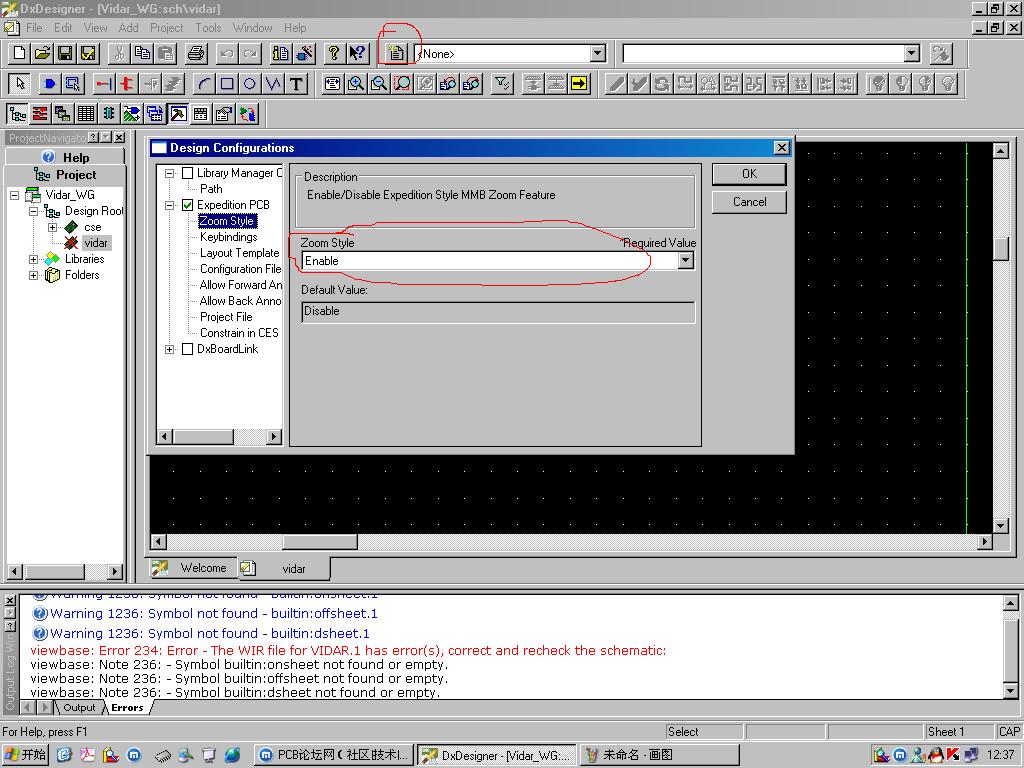
Task: Open the Tools menu
Action: tap(208, 27)
